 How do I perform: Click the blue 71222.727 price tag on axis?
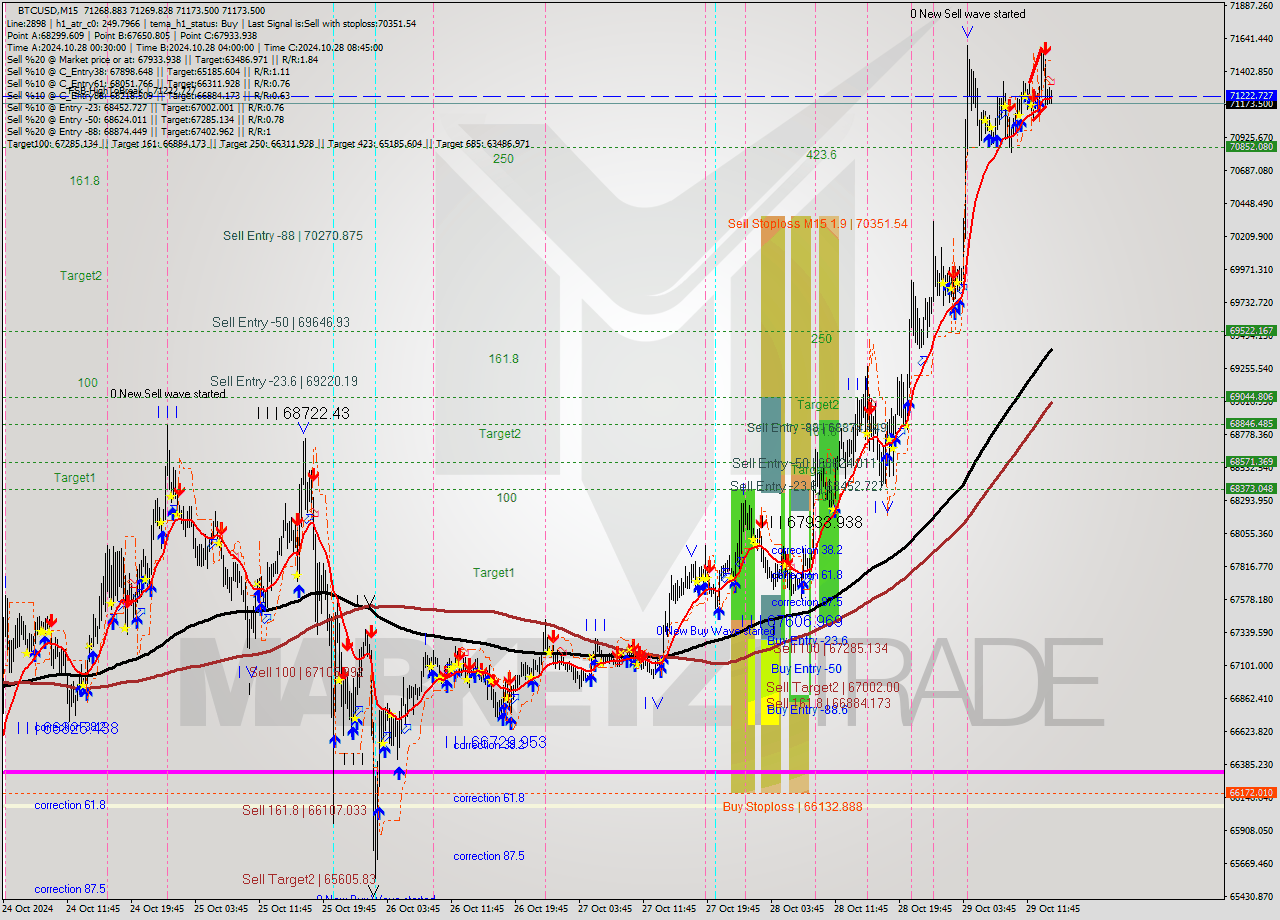tap(1251, 95)
